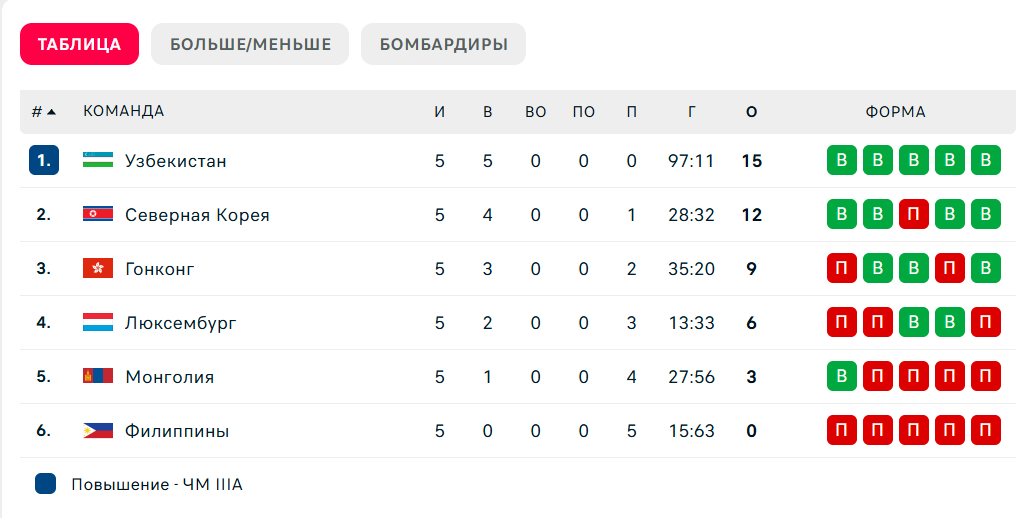Select the ТАБЛИЦА tab
1027x518 pixels.
(79, 44)
